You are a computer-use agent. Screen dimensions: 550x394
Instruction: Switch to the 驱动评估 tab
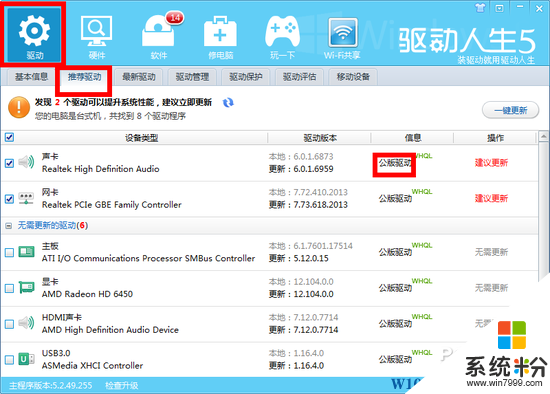pyautogui.click(x=300, y=77)
